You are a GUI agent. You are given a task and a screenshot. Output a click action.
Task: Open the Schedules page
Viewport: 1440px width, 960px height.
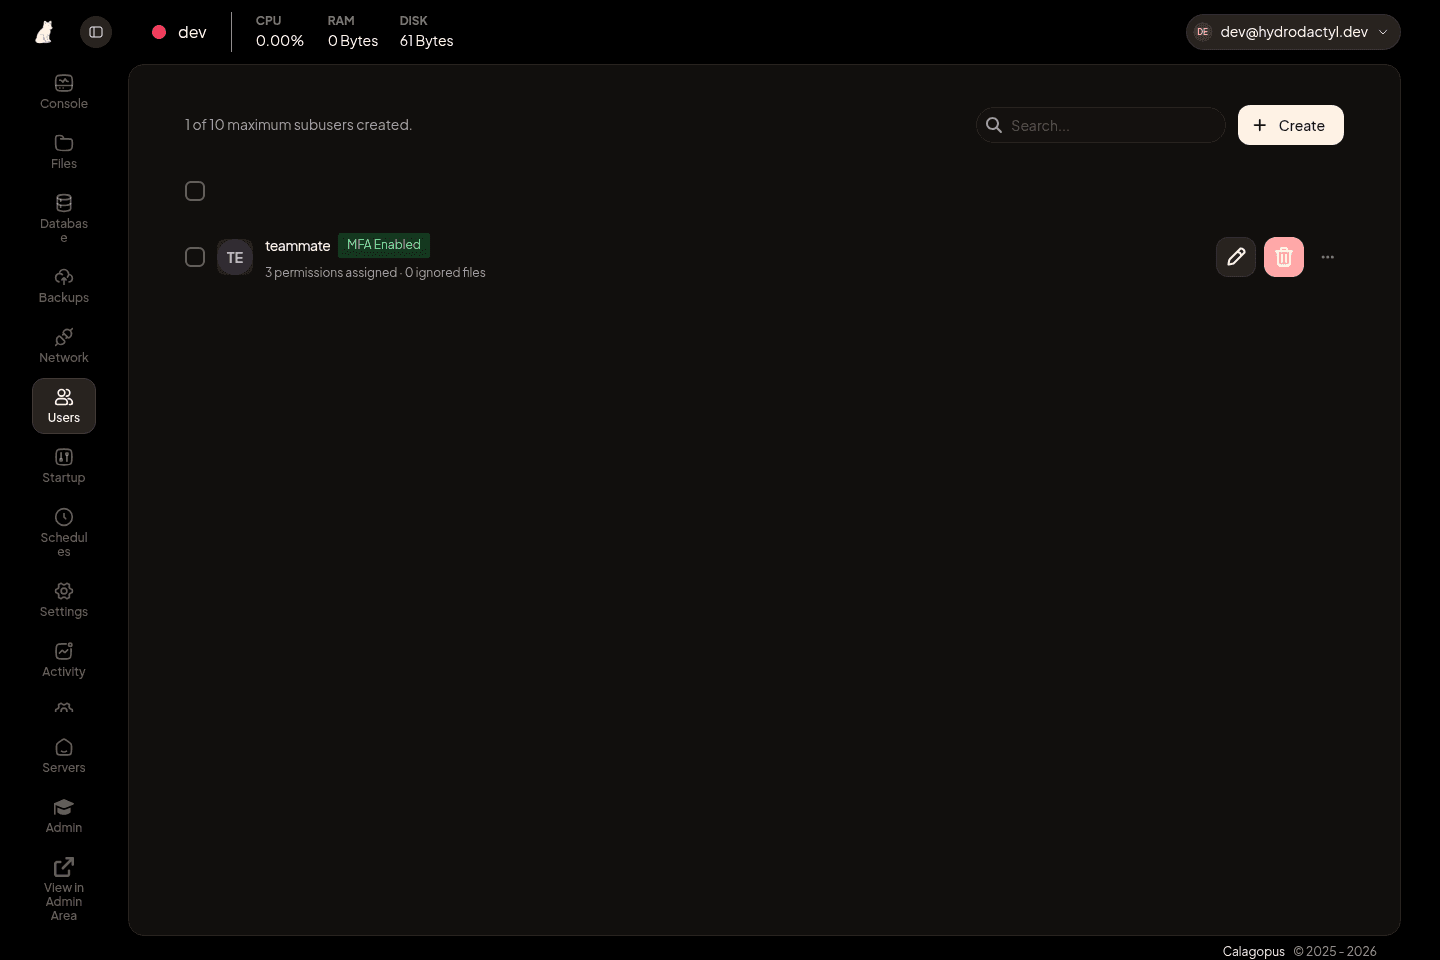pyautogui.click(x=64, y=532)
